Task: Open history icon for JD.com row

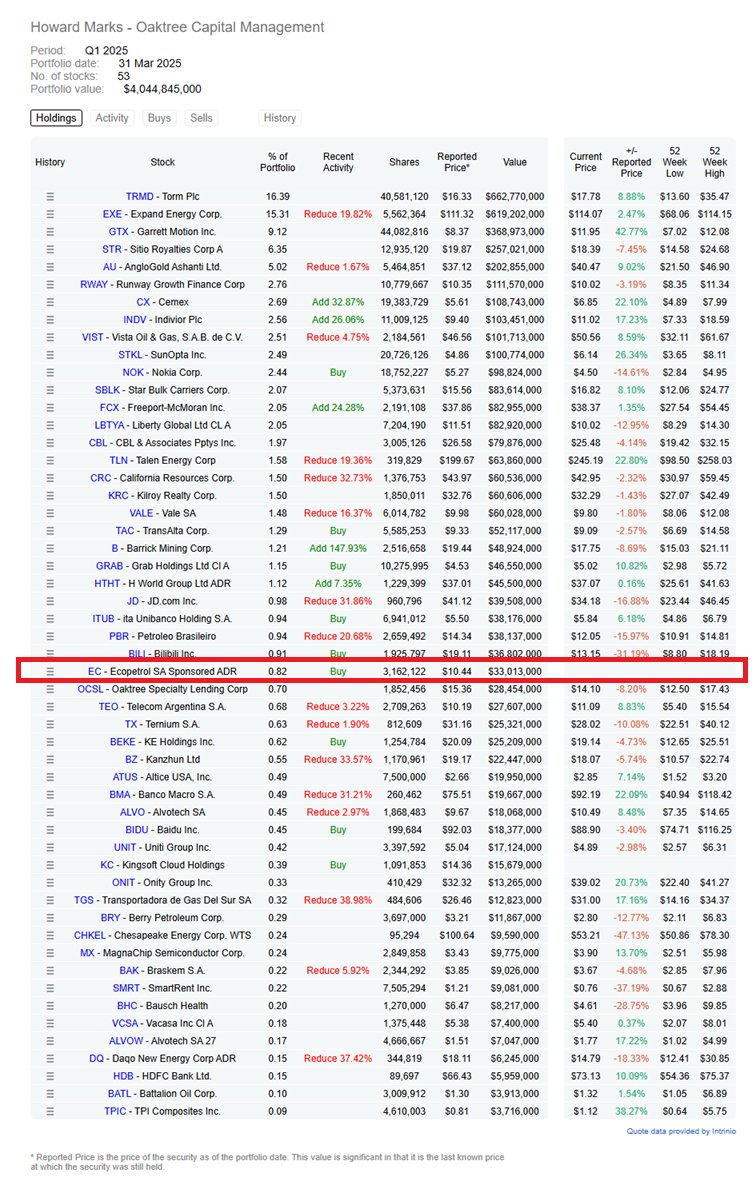Action: pyautogui.click(x=50, y=601)
